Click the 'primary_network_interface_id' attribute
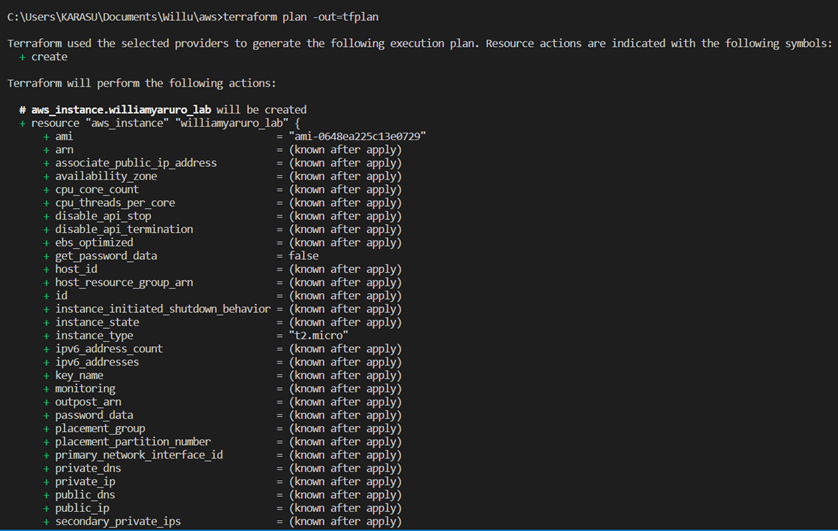Viewport: 838px width, 531px height. 139,455
